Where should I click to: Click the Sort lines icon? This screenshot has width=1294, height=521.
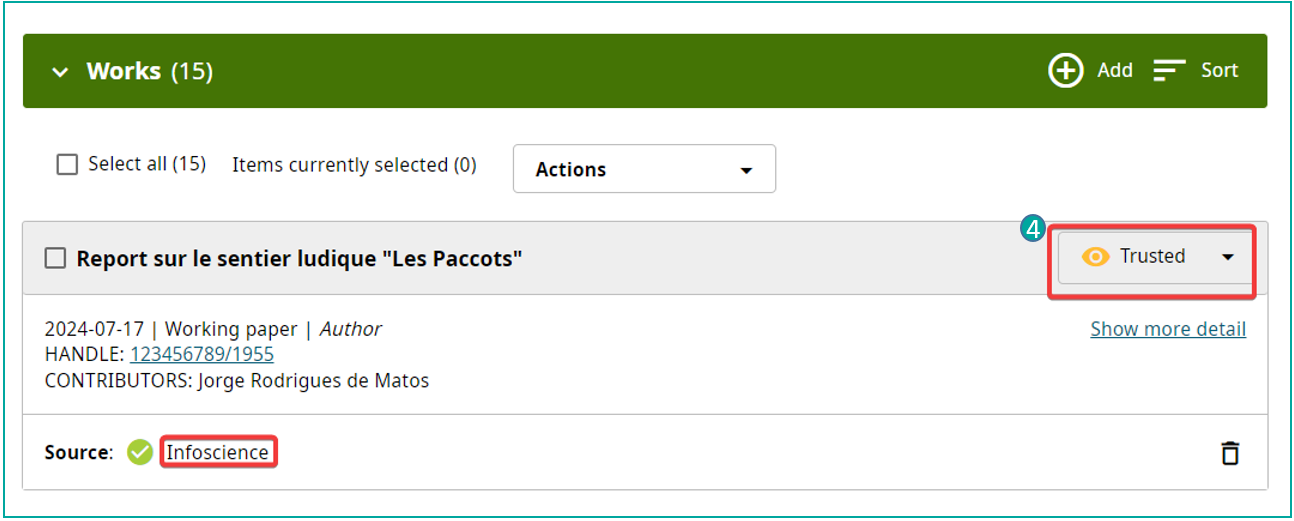click(x=1169, y=71)
